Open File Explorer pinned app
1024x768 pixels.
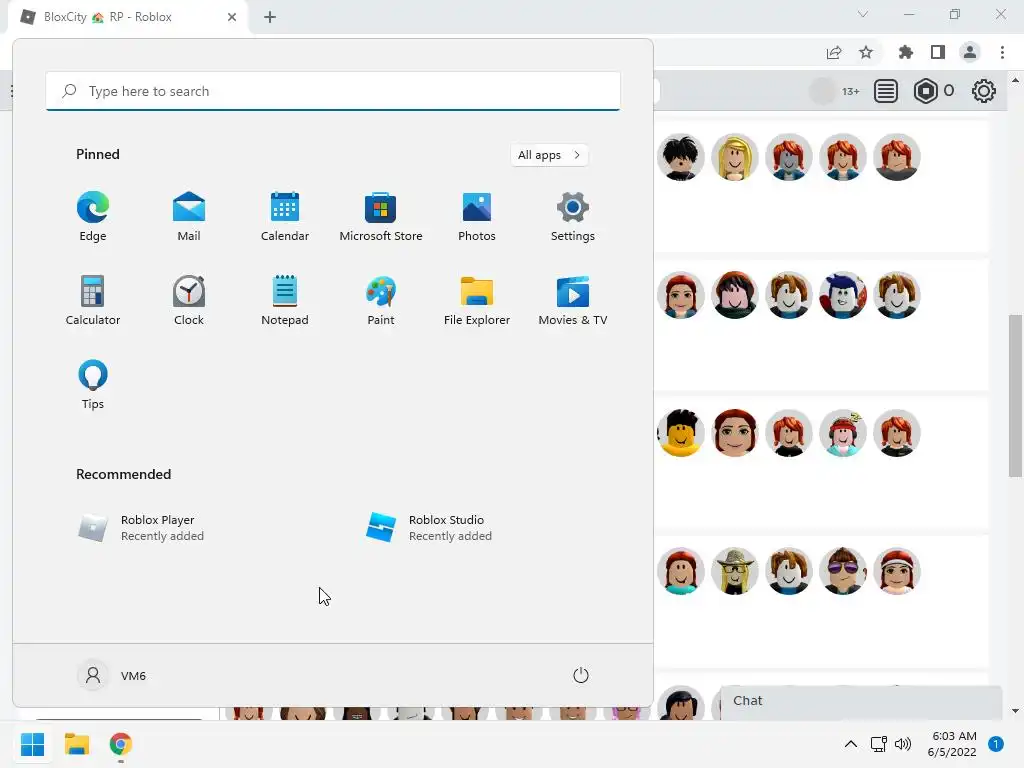click(477, 300)
